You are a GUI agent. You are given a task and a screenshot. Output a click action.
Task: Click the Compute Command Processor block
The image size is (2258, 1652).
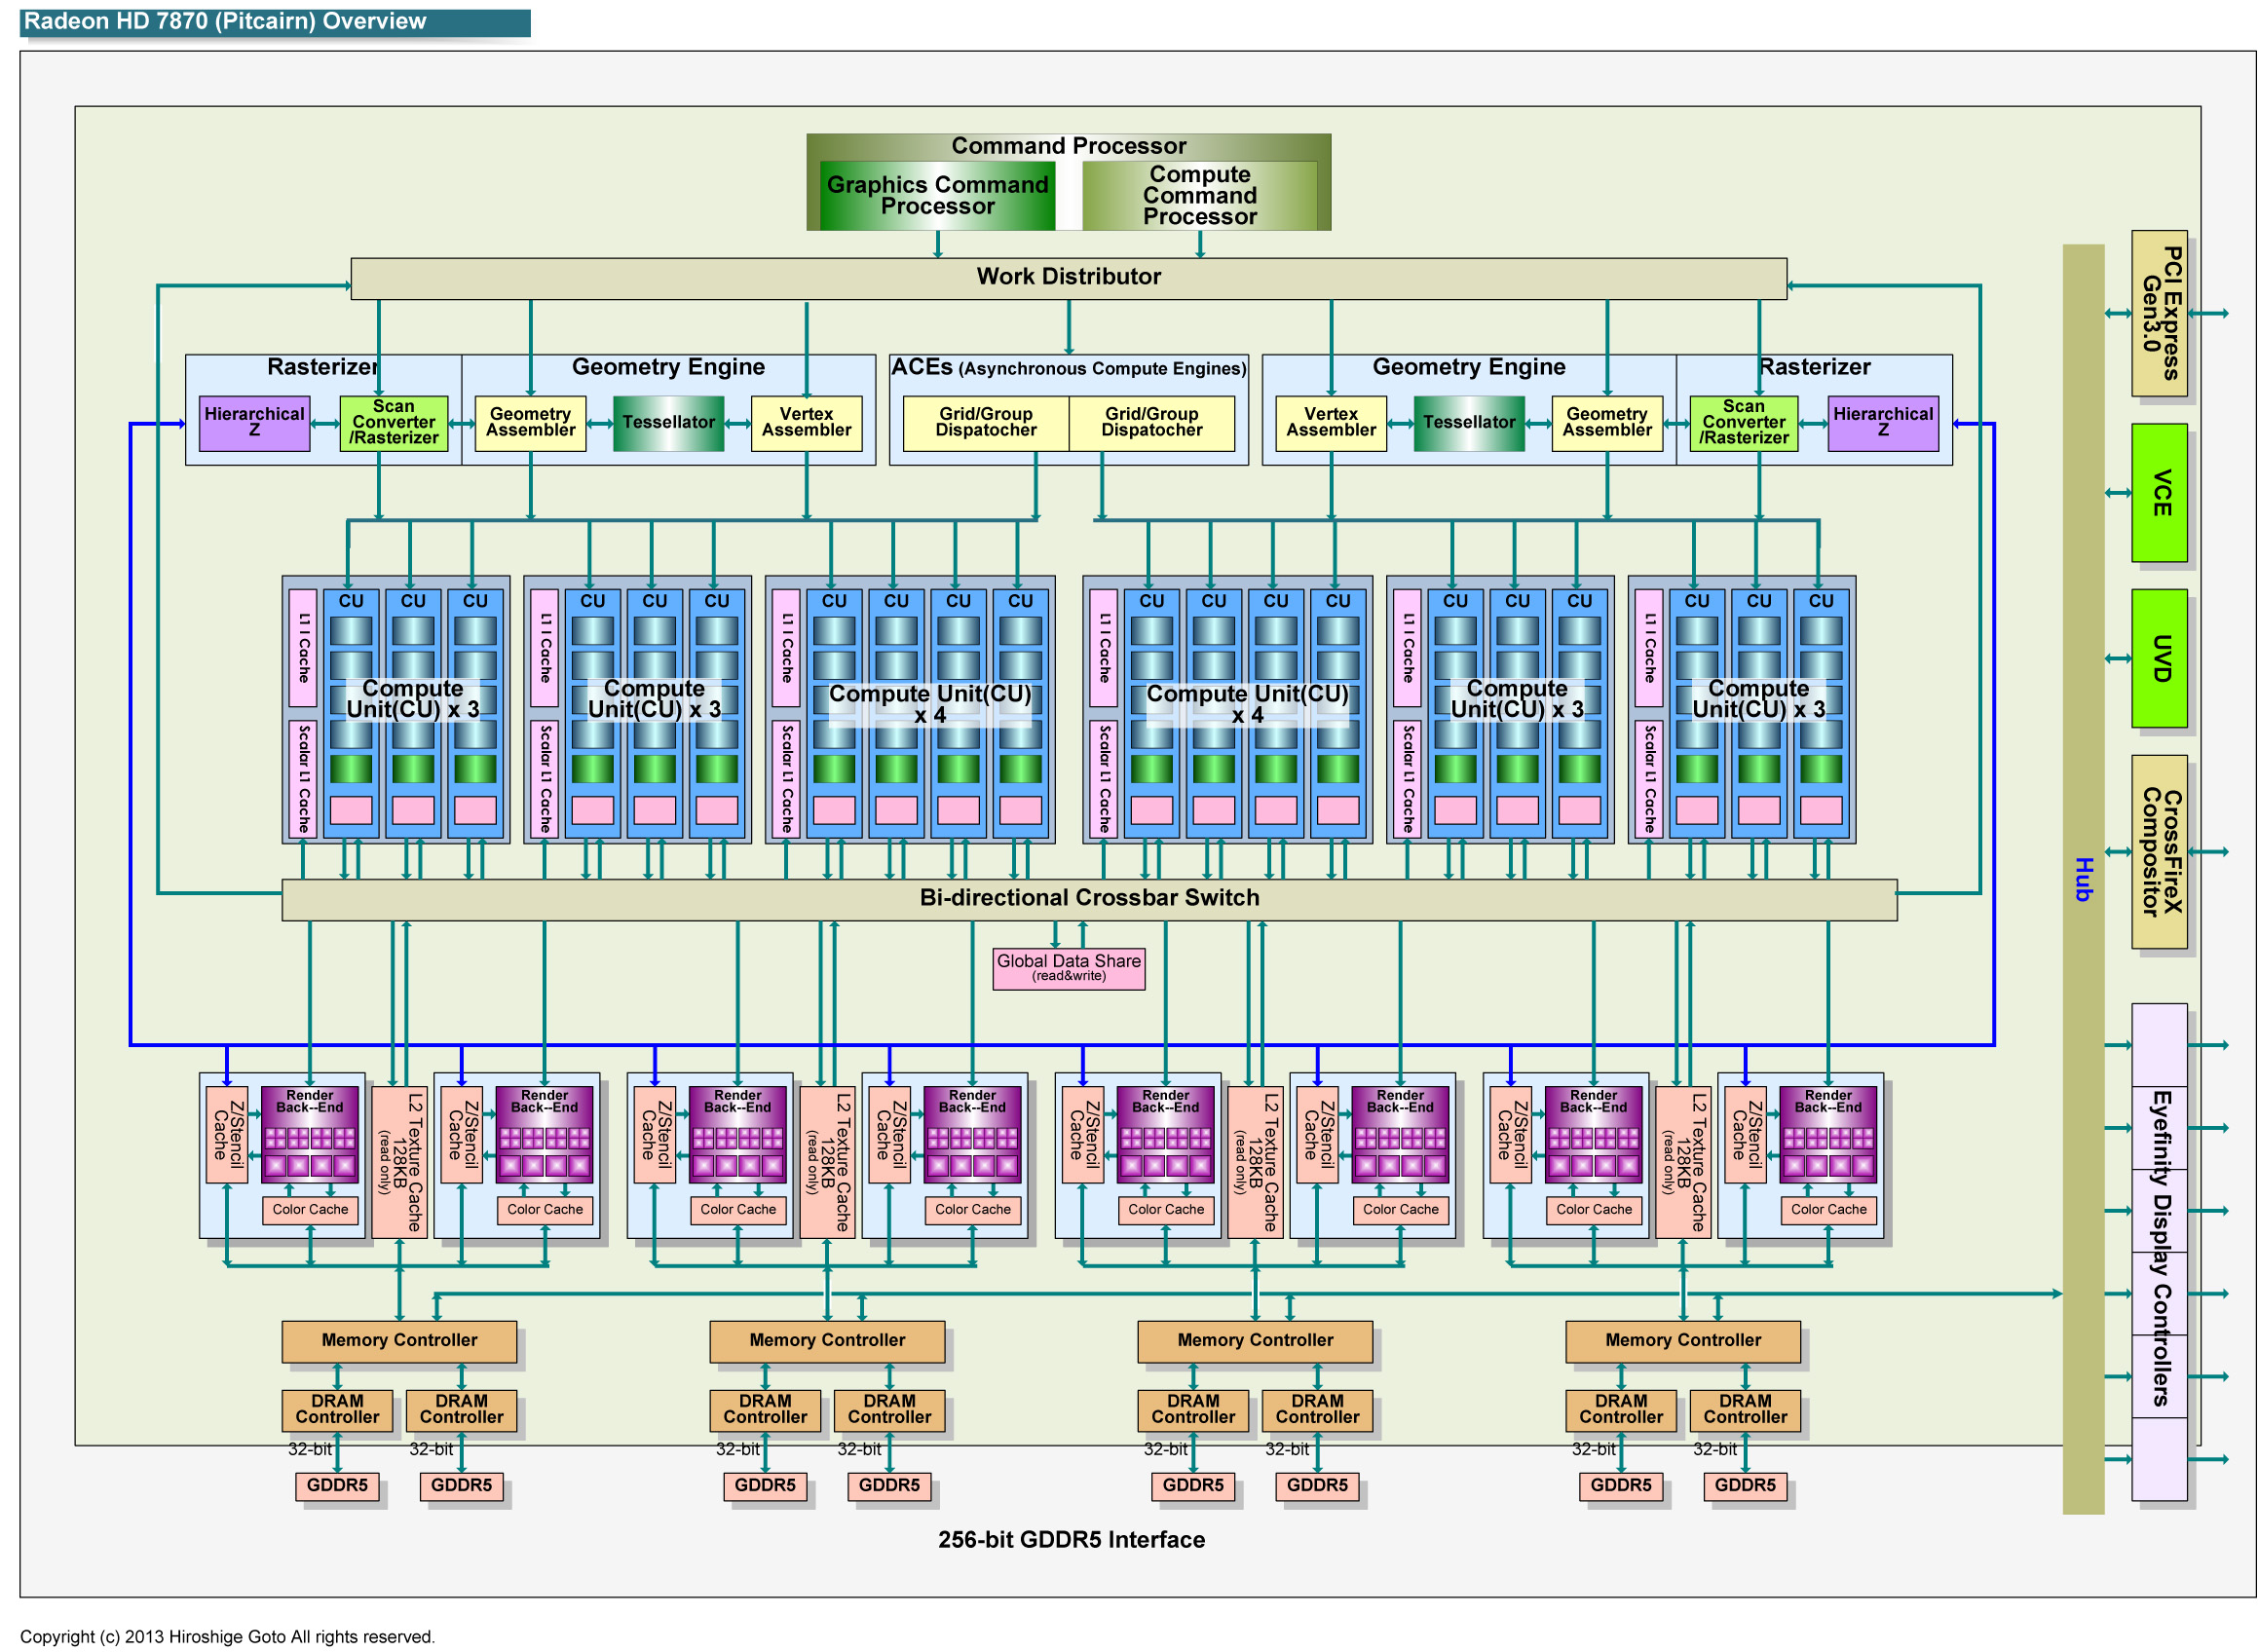tap(1198, 196)
